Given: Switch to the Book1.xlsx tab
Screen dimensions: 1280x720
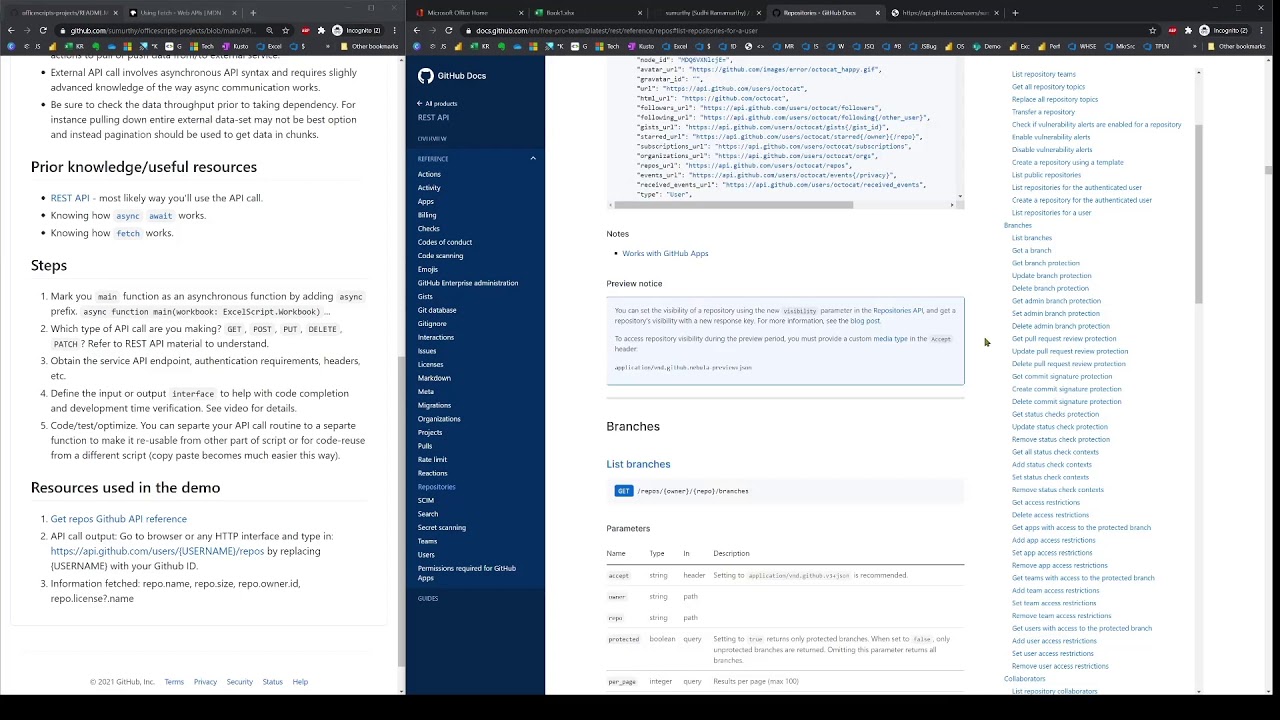Looking at the screenshot, I should click(x=588, y=13).
